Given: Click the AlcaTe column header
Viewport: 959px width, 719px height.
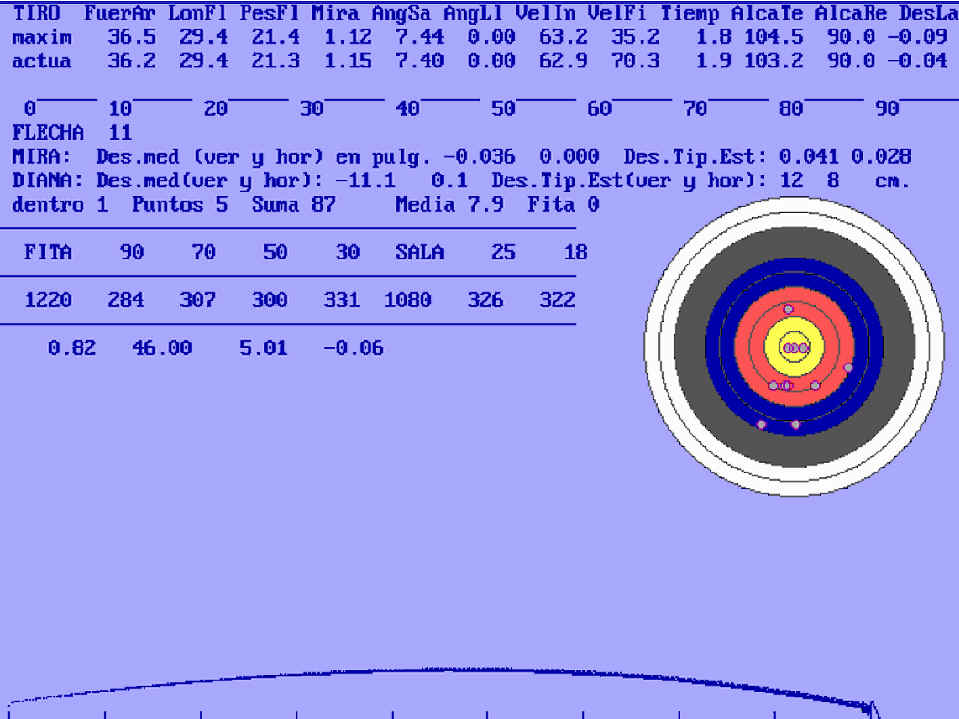Looking at the screenshot, I should tap(767, 13).
